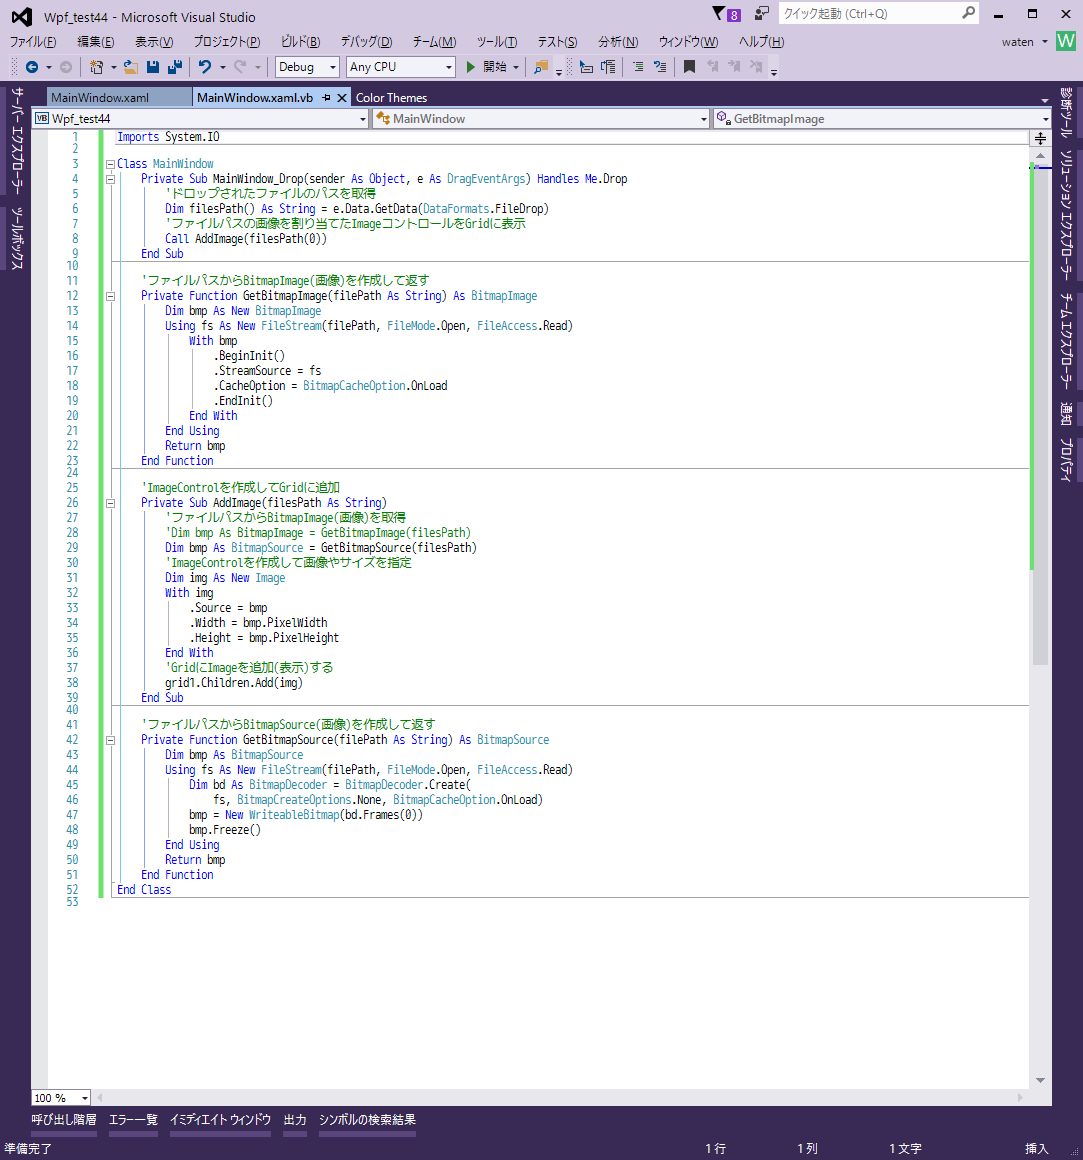Viewport: 1083px width, 1160px height.
Task: Click the split-editor handle above the scrollbar
Action: point(1040,138)
